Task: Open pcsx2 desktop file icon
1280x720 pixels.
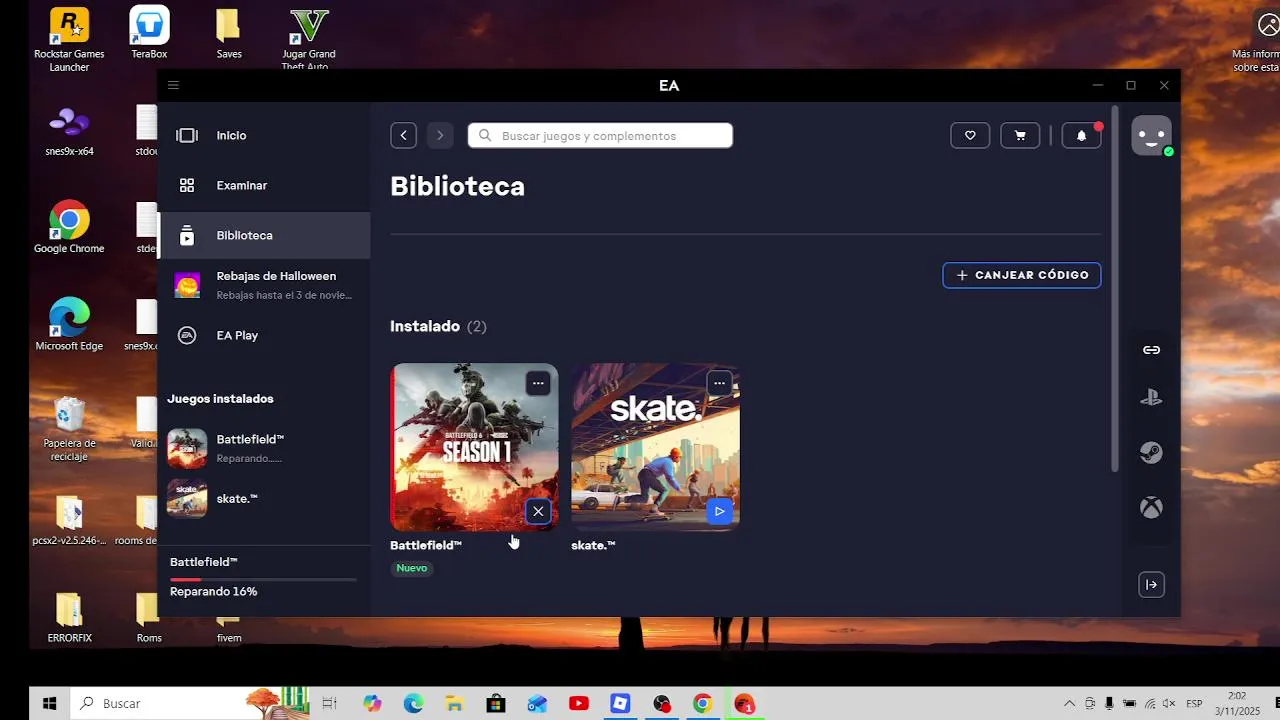Action: pyautogui.click(x=69, y=520)
